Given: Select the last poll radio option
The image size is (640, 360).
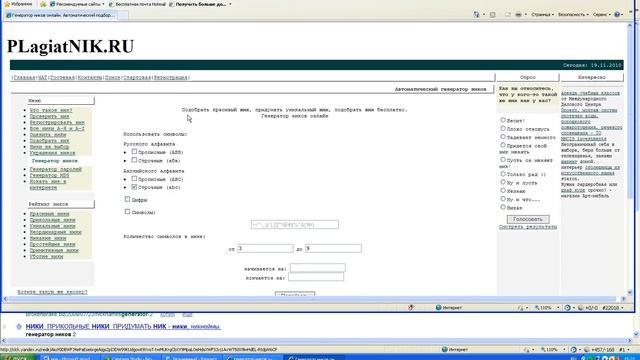Looking at the screenshot, I should [x=503, y=207].
